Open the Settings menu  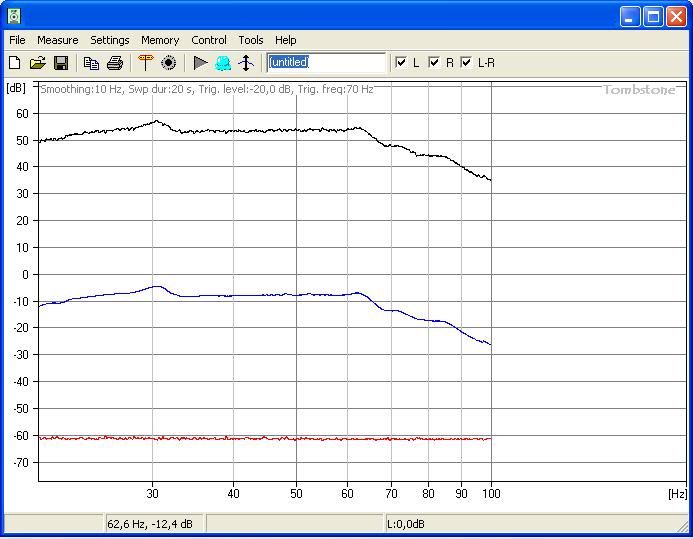(x=110, y=40)
